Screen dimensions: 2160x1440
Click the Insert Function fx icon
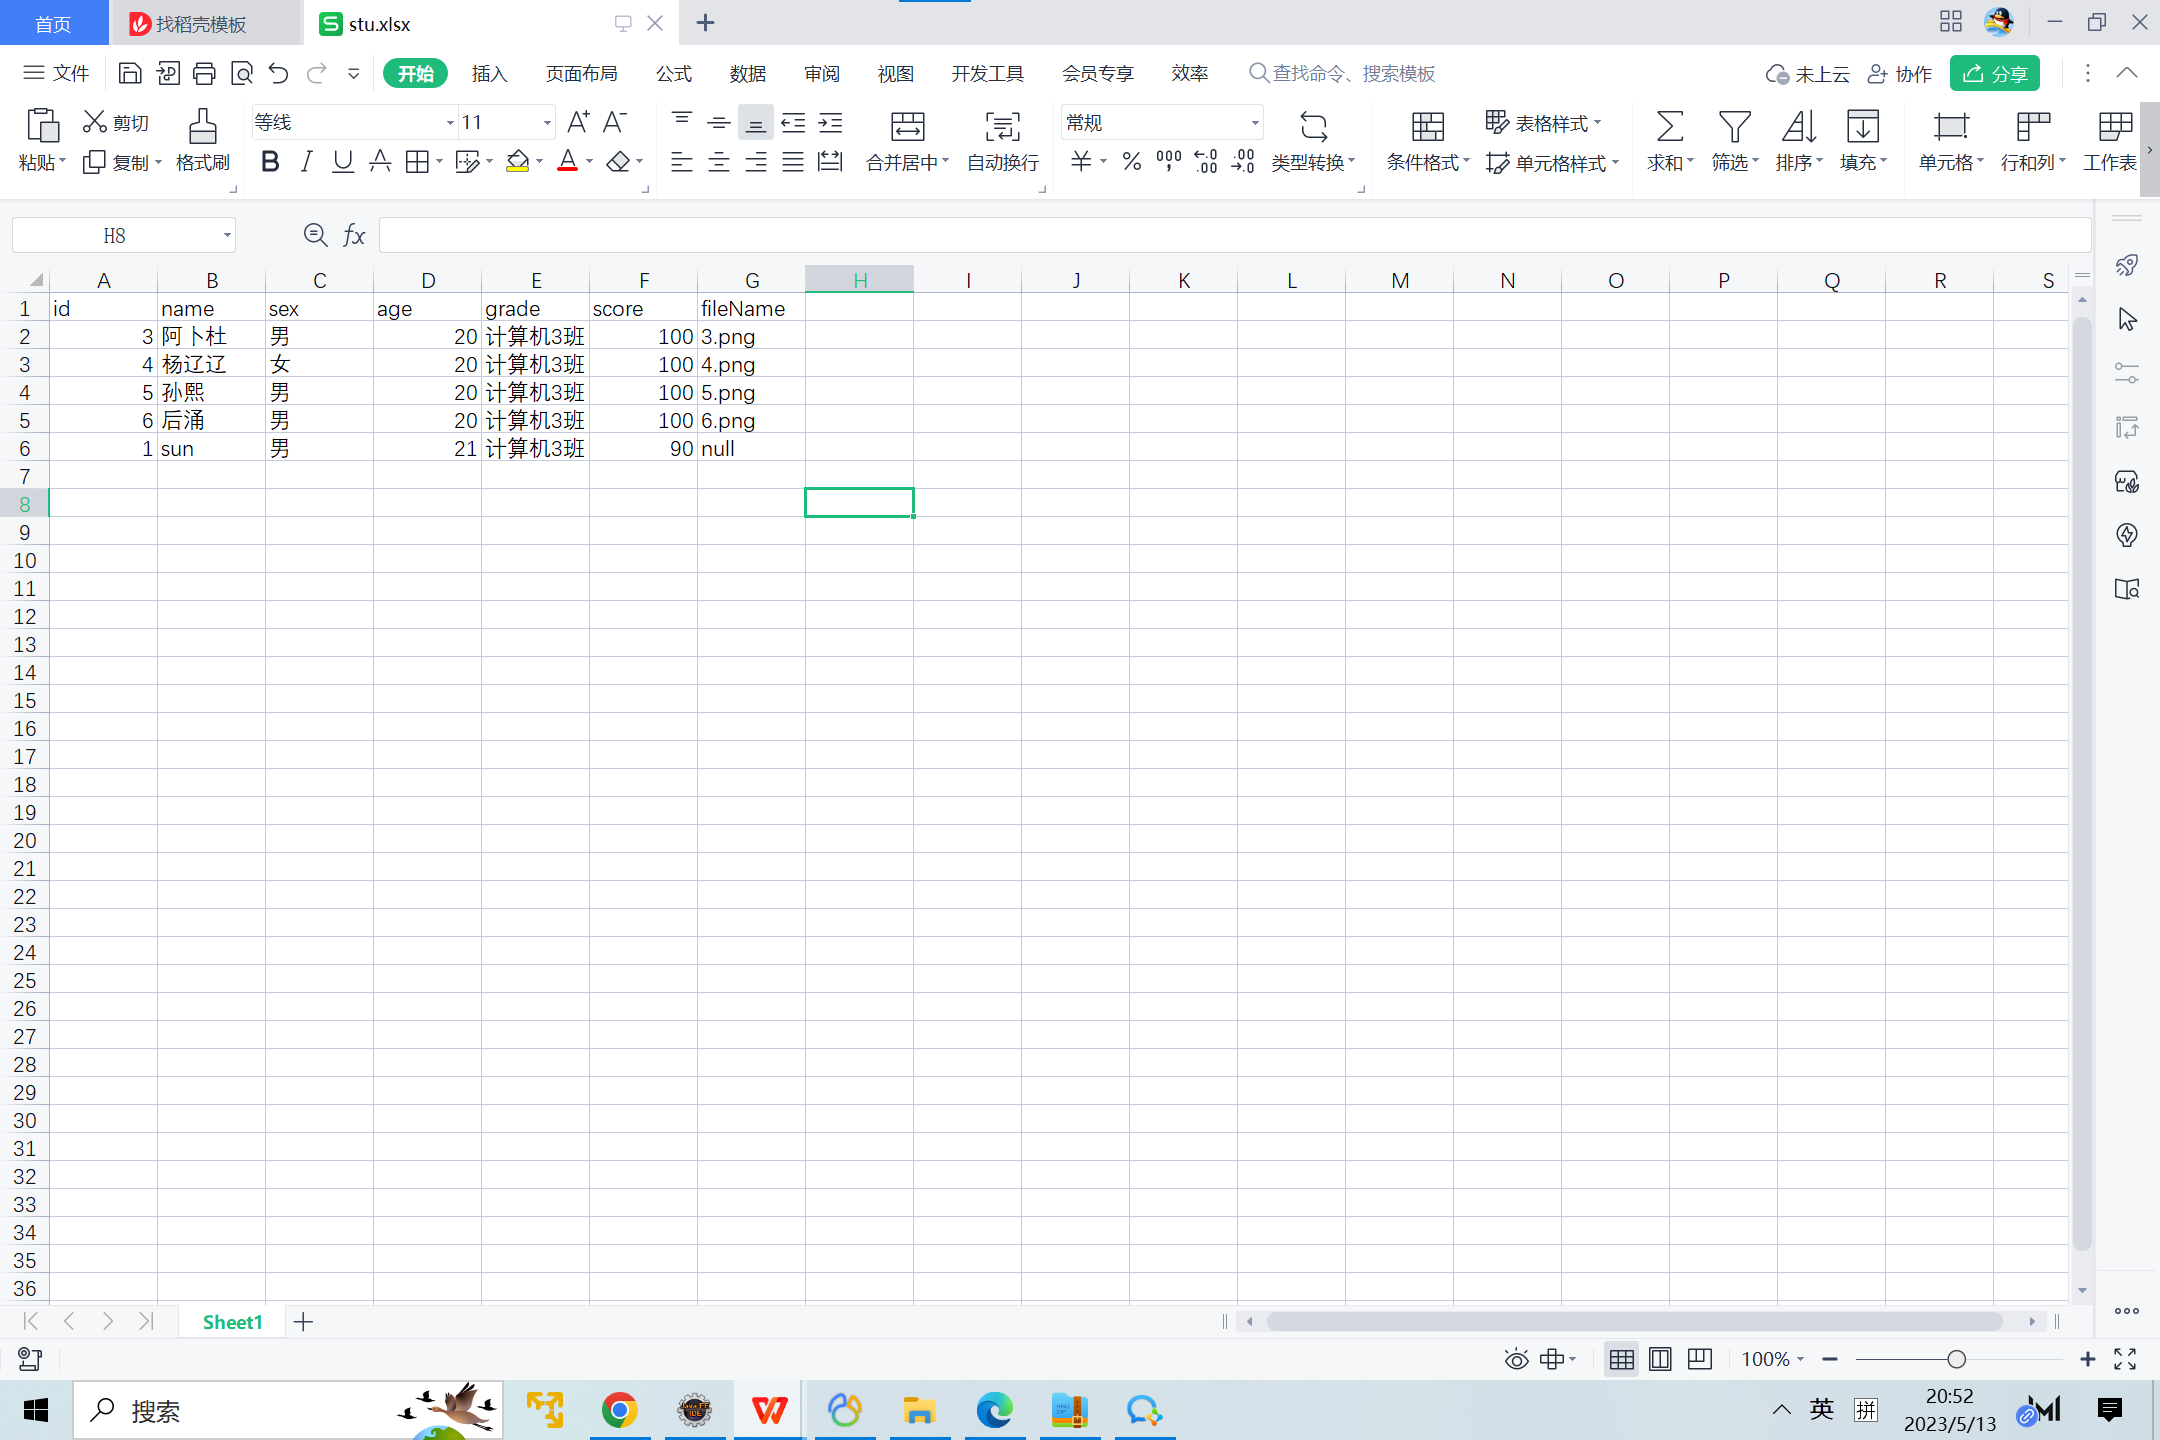pyautogui.click(x=354, y=235)
